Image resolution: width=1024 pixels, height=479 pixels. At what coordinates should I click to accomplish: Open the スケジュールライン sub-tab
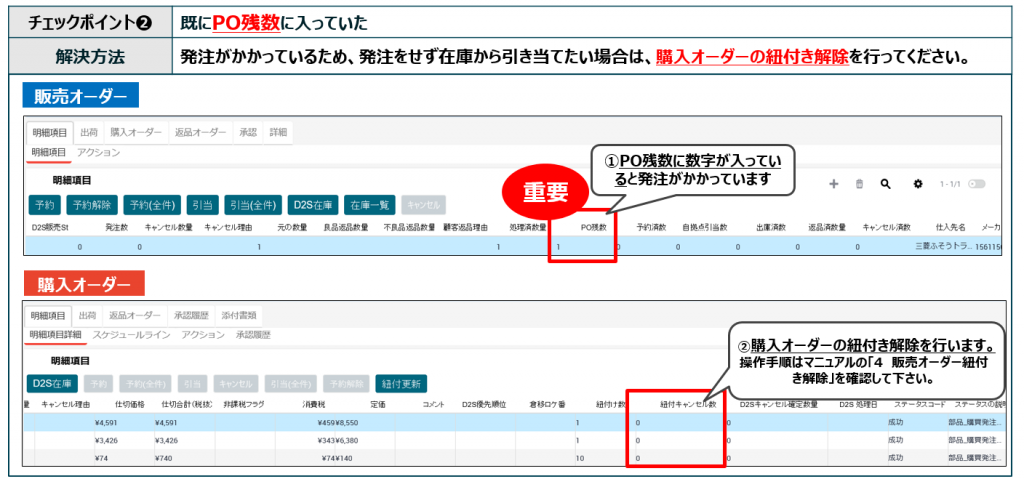(132, 335)
